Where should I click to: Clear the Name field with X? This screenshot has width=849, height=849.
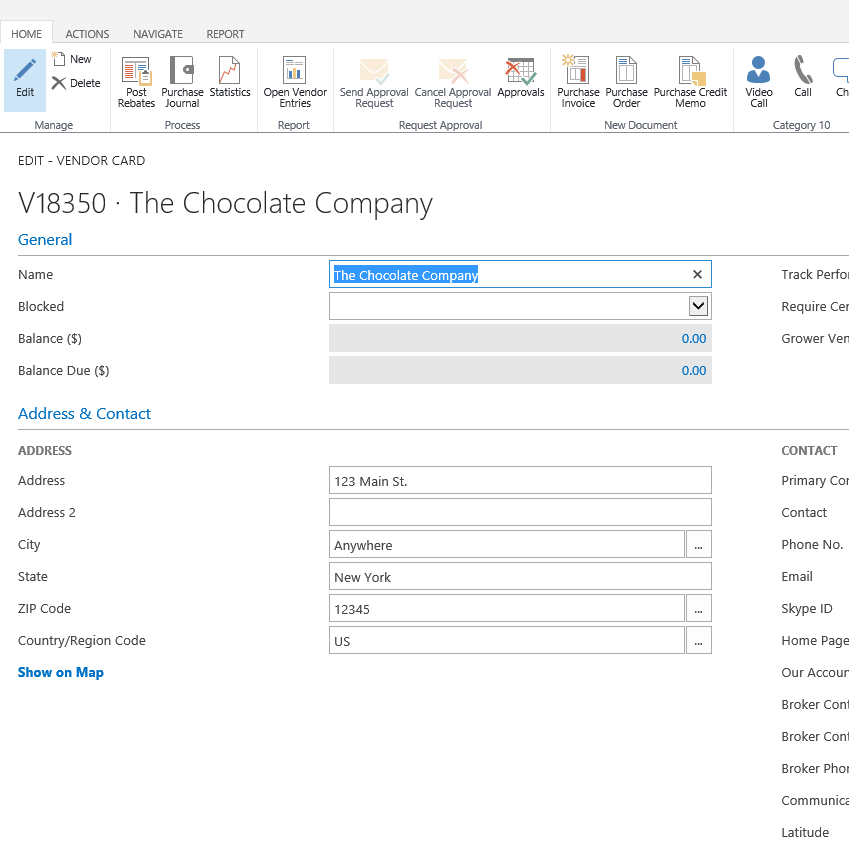tap(697, 275)
